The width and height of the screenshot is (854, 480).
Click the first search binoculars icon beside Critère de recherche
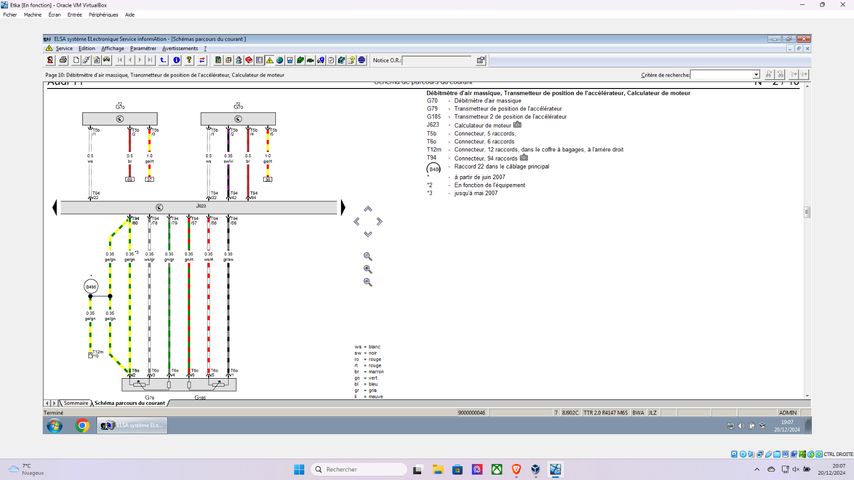coord(769,75)
